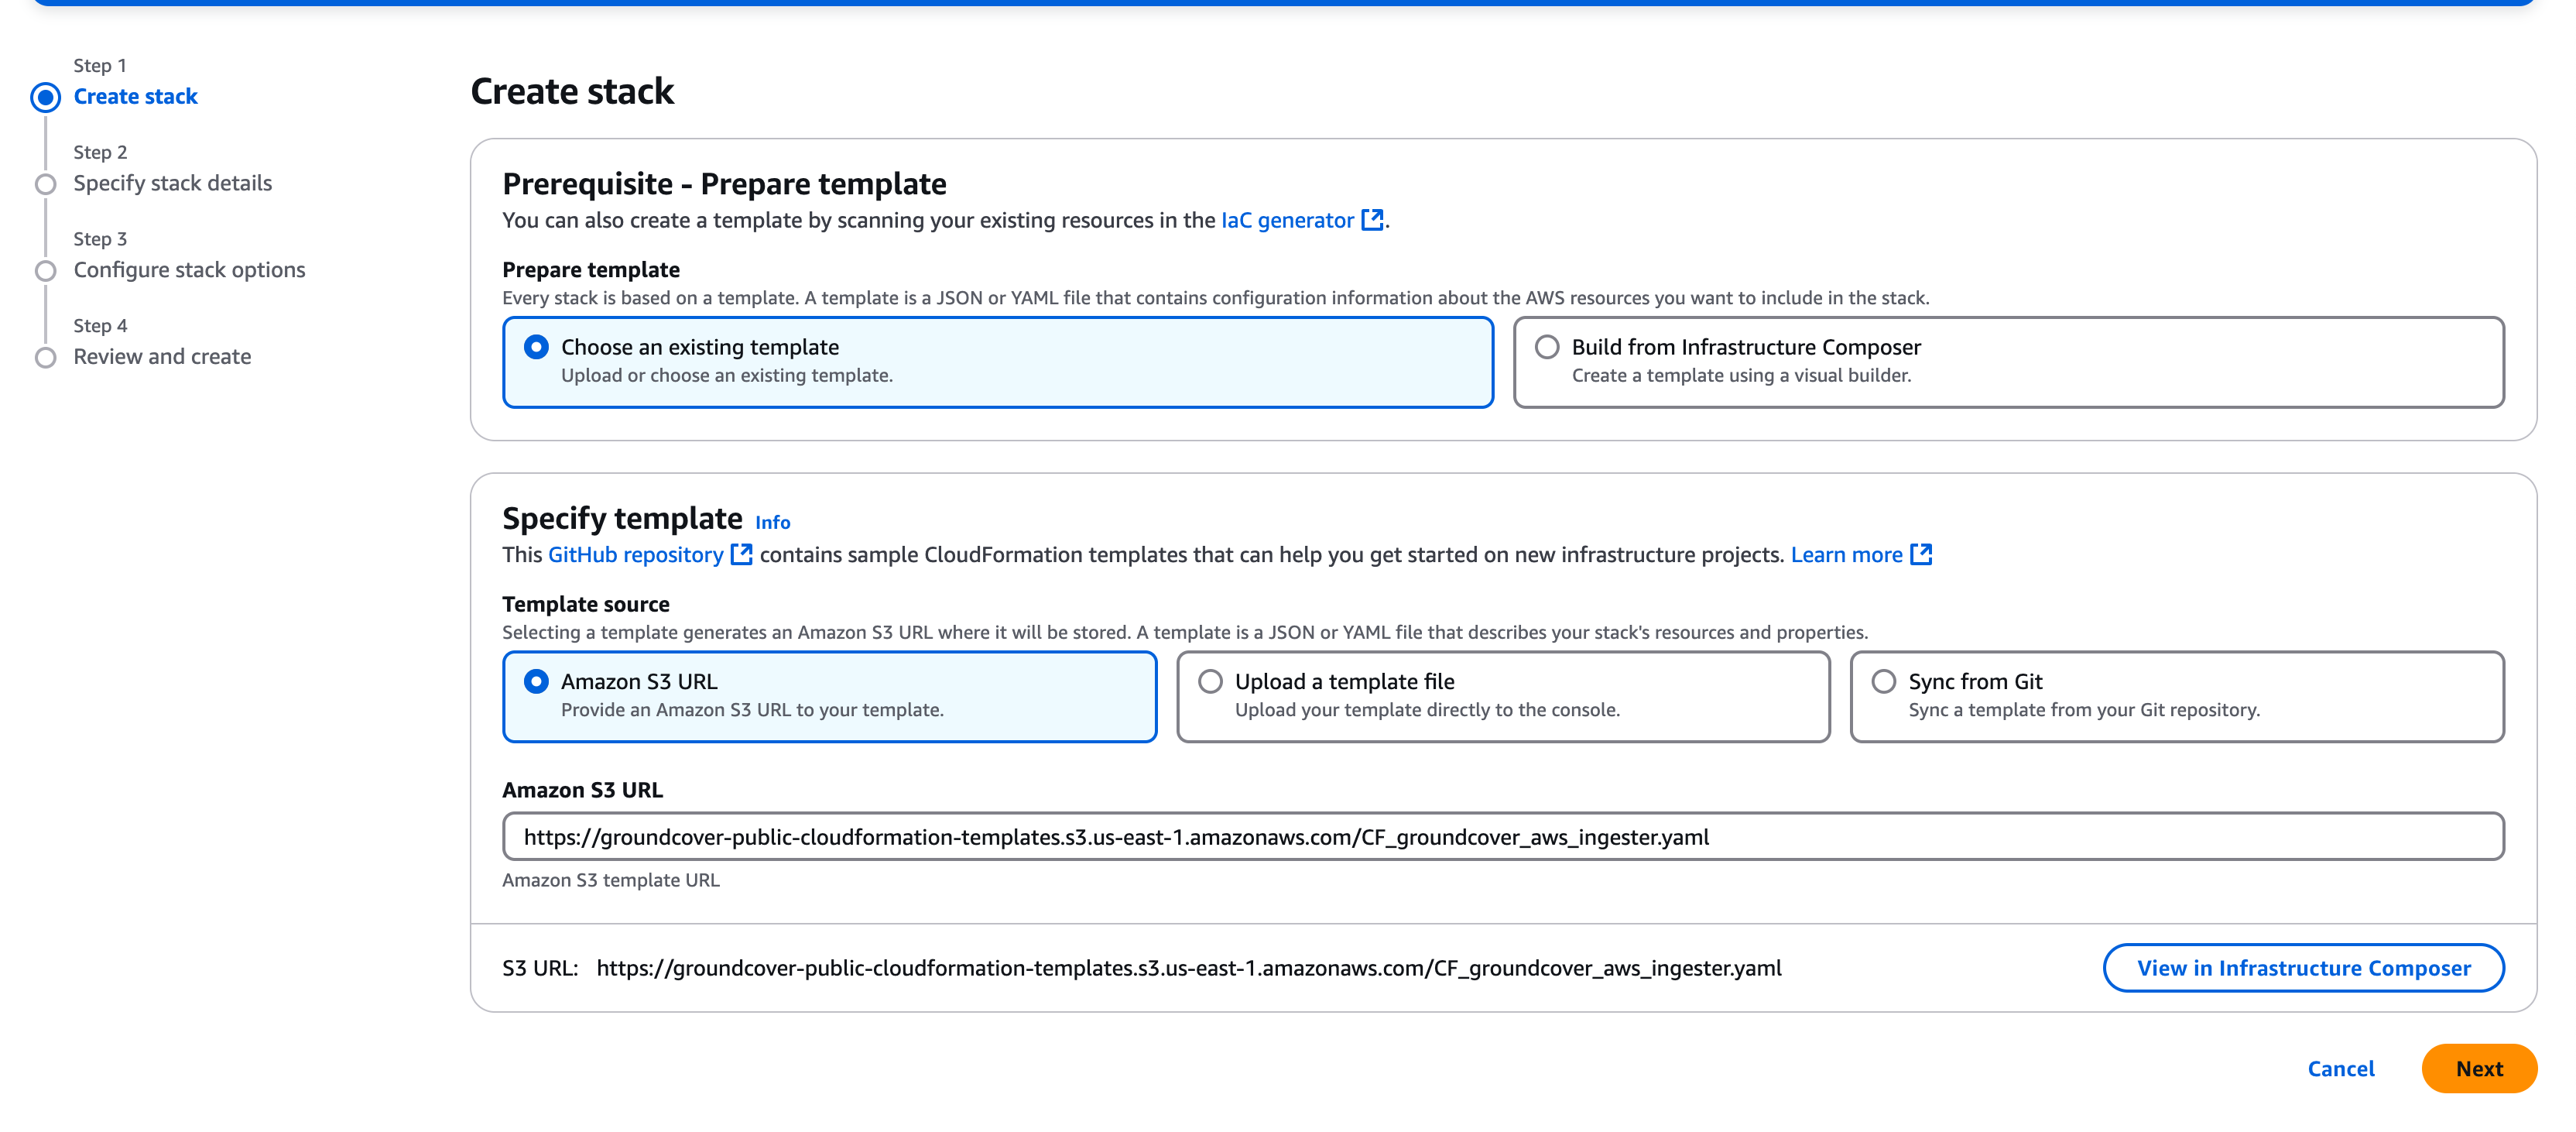
Task: Open the IaC generator link
Action: tap(1287, 220)
